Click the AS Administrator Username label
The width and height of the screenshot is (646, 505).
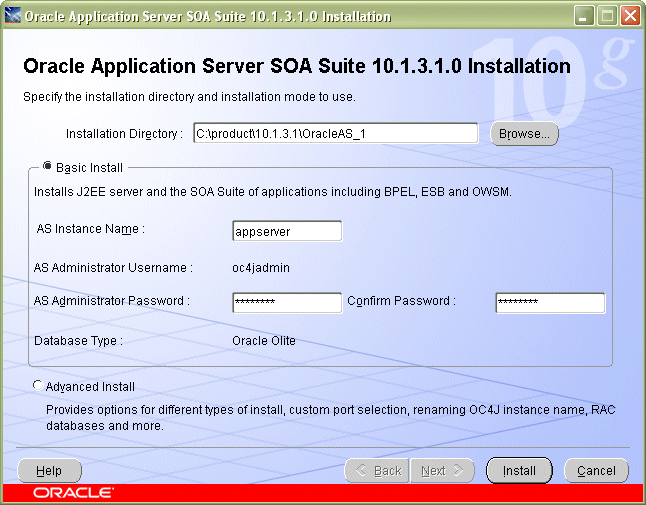point(113,268)
